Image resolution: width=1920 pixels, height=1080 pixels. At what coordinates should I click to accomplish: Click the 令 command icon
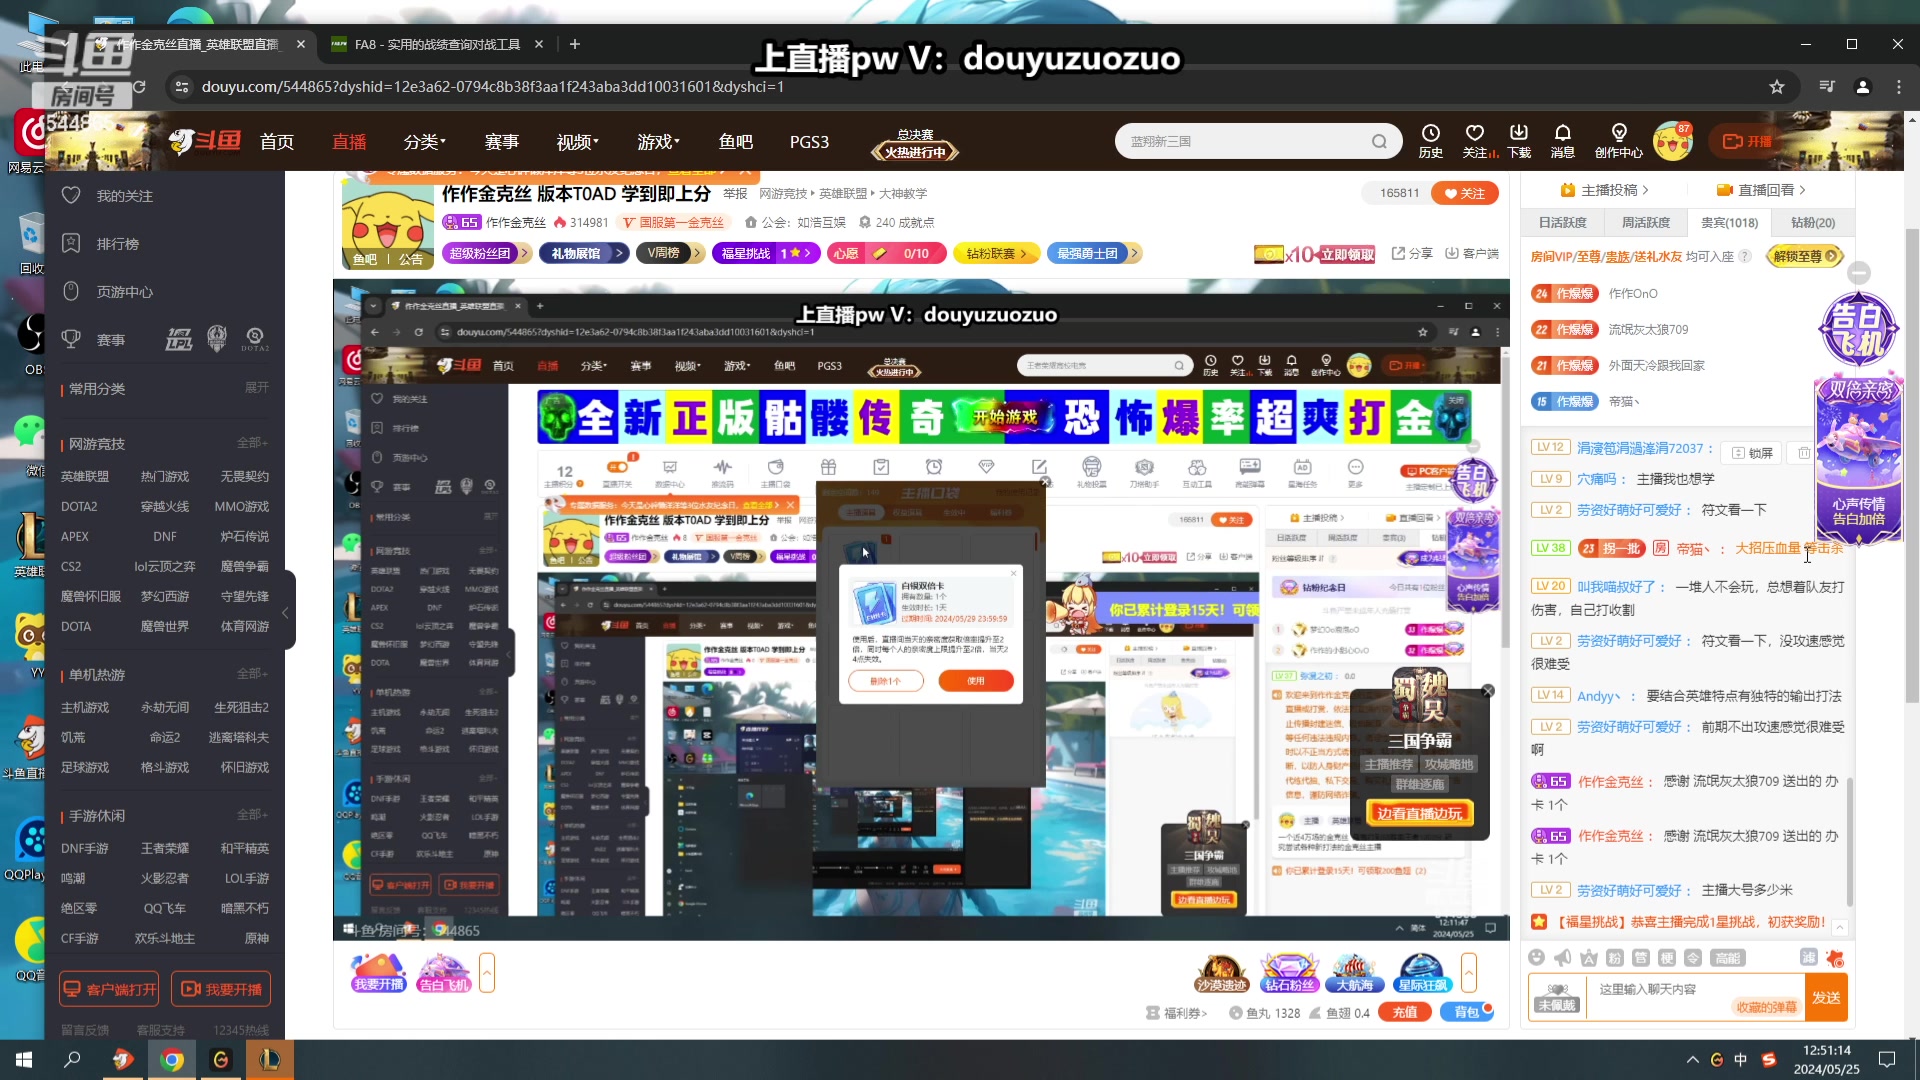(x=1693, y=957)
